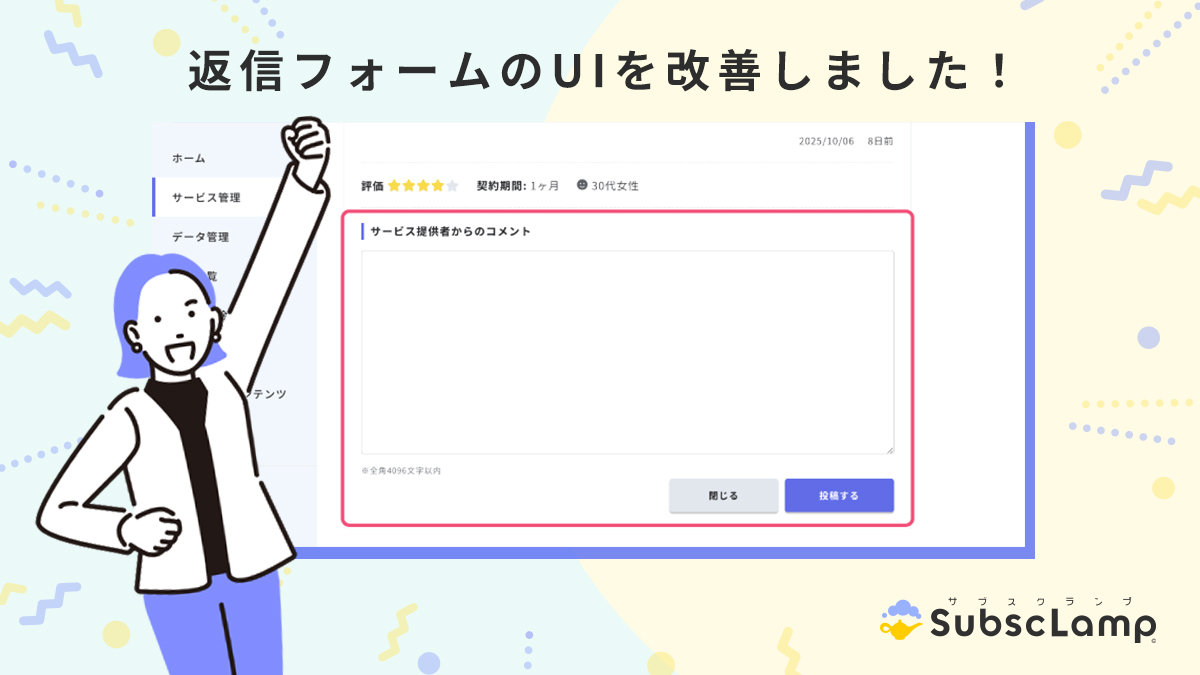Click the 閉じる button
This screenshot has height=675, width=1200.
pyautogui.click(x=723, y=495)
